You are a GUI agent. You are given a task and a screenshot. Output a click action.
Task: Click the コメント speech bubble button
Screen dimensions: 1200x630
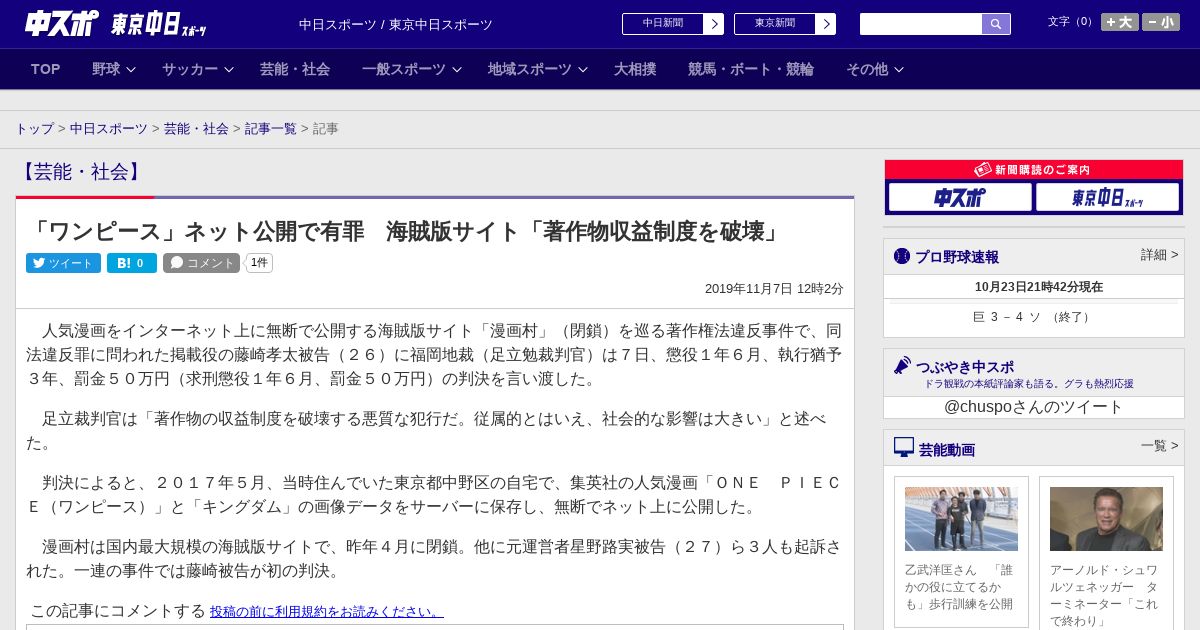(202, 263)
